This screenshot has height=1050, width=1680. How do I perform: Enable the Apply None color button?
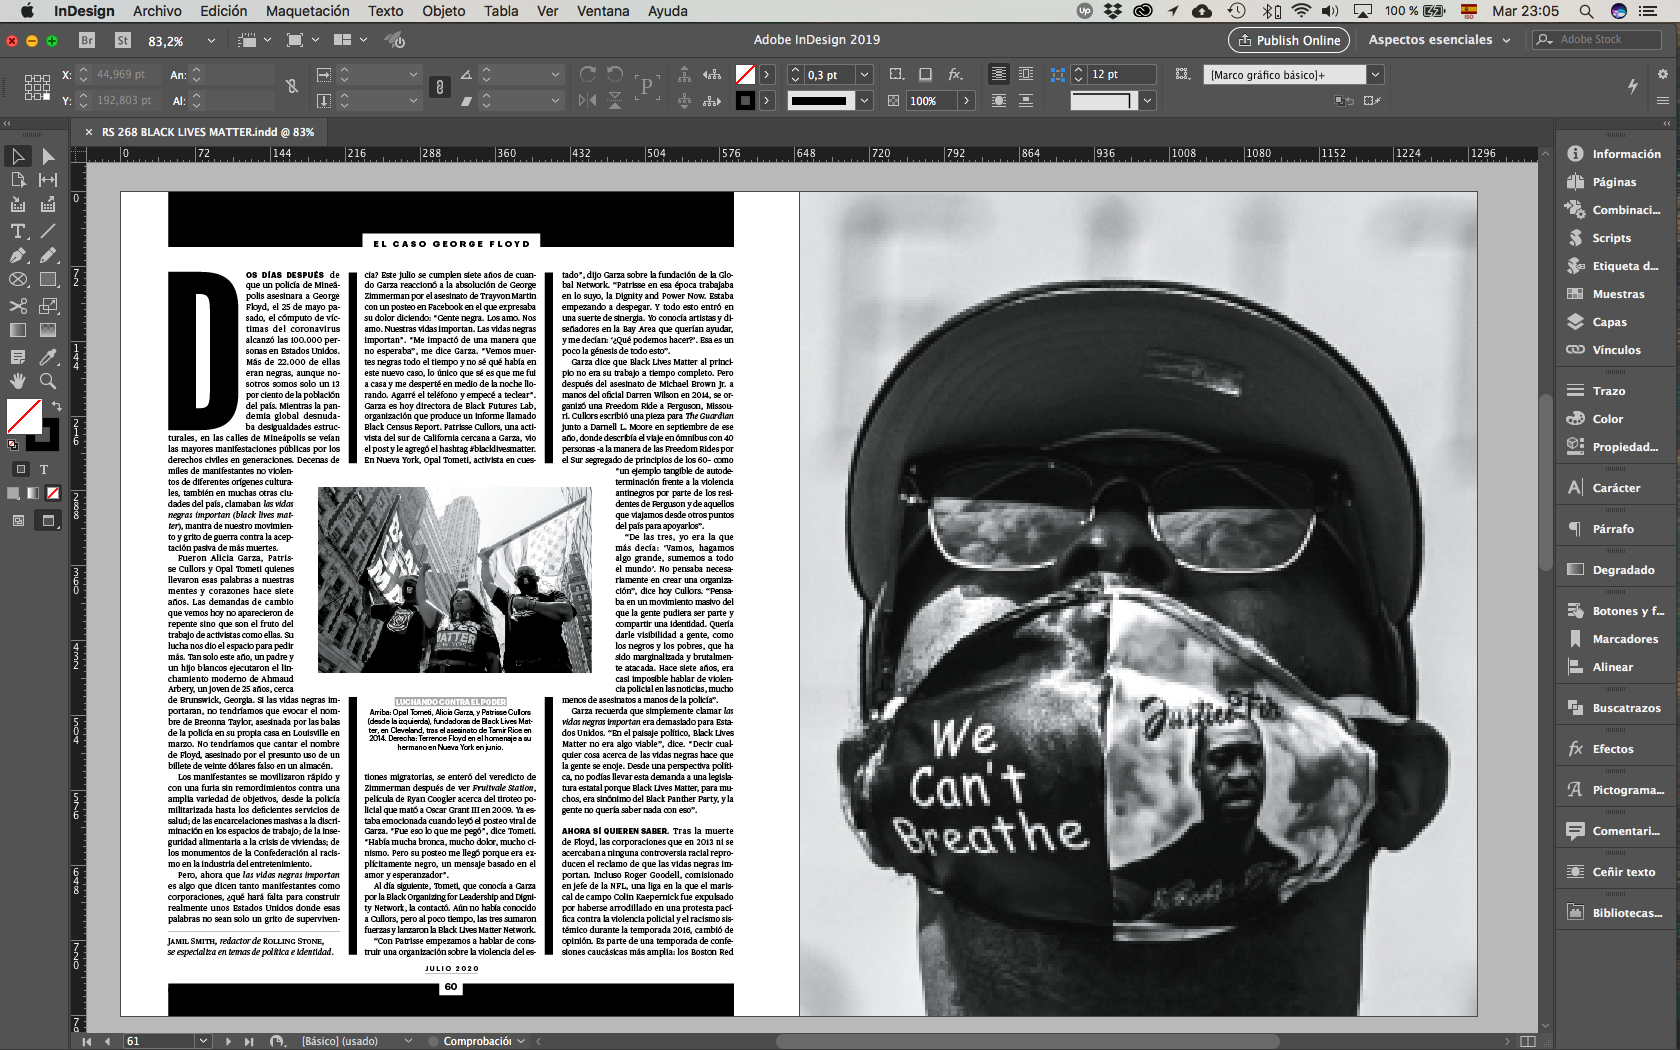pos(53,493)
